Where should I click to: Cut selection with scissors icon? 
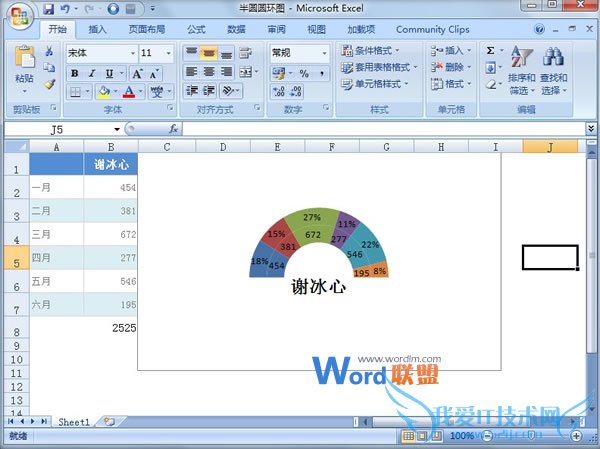coord(49,51)
